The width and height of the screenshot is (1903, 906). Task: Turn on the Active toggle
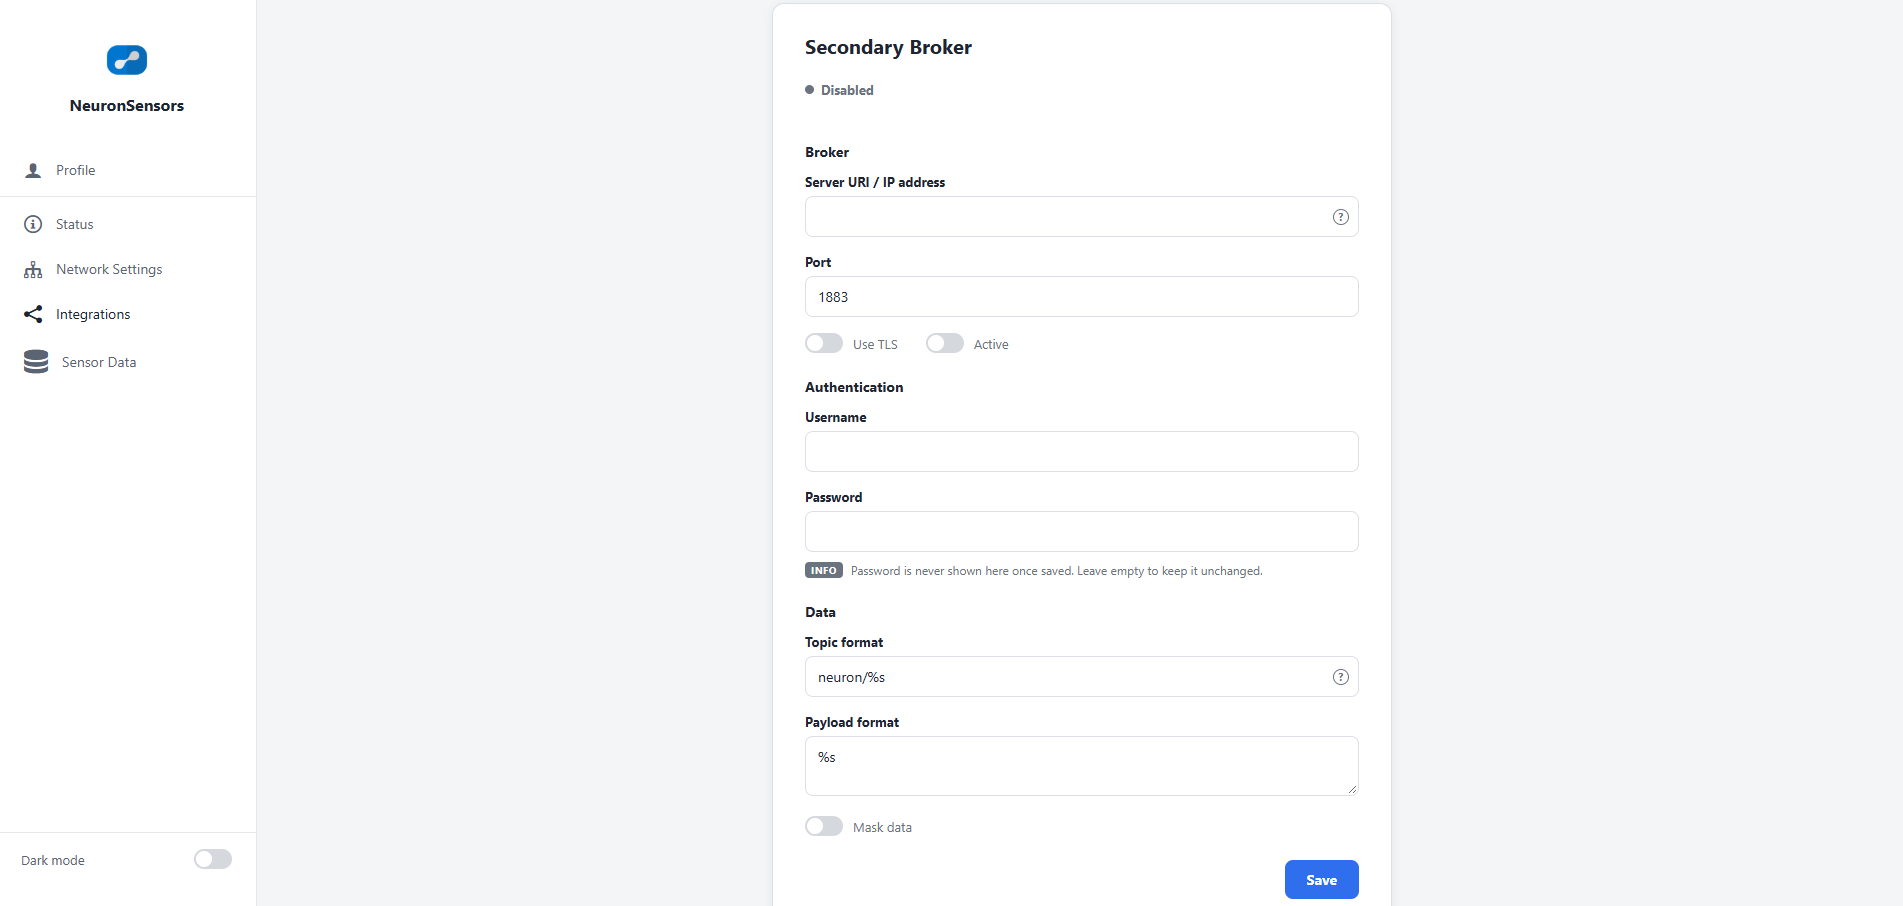(x=945, y=343)
